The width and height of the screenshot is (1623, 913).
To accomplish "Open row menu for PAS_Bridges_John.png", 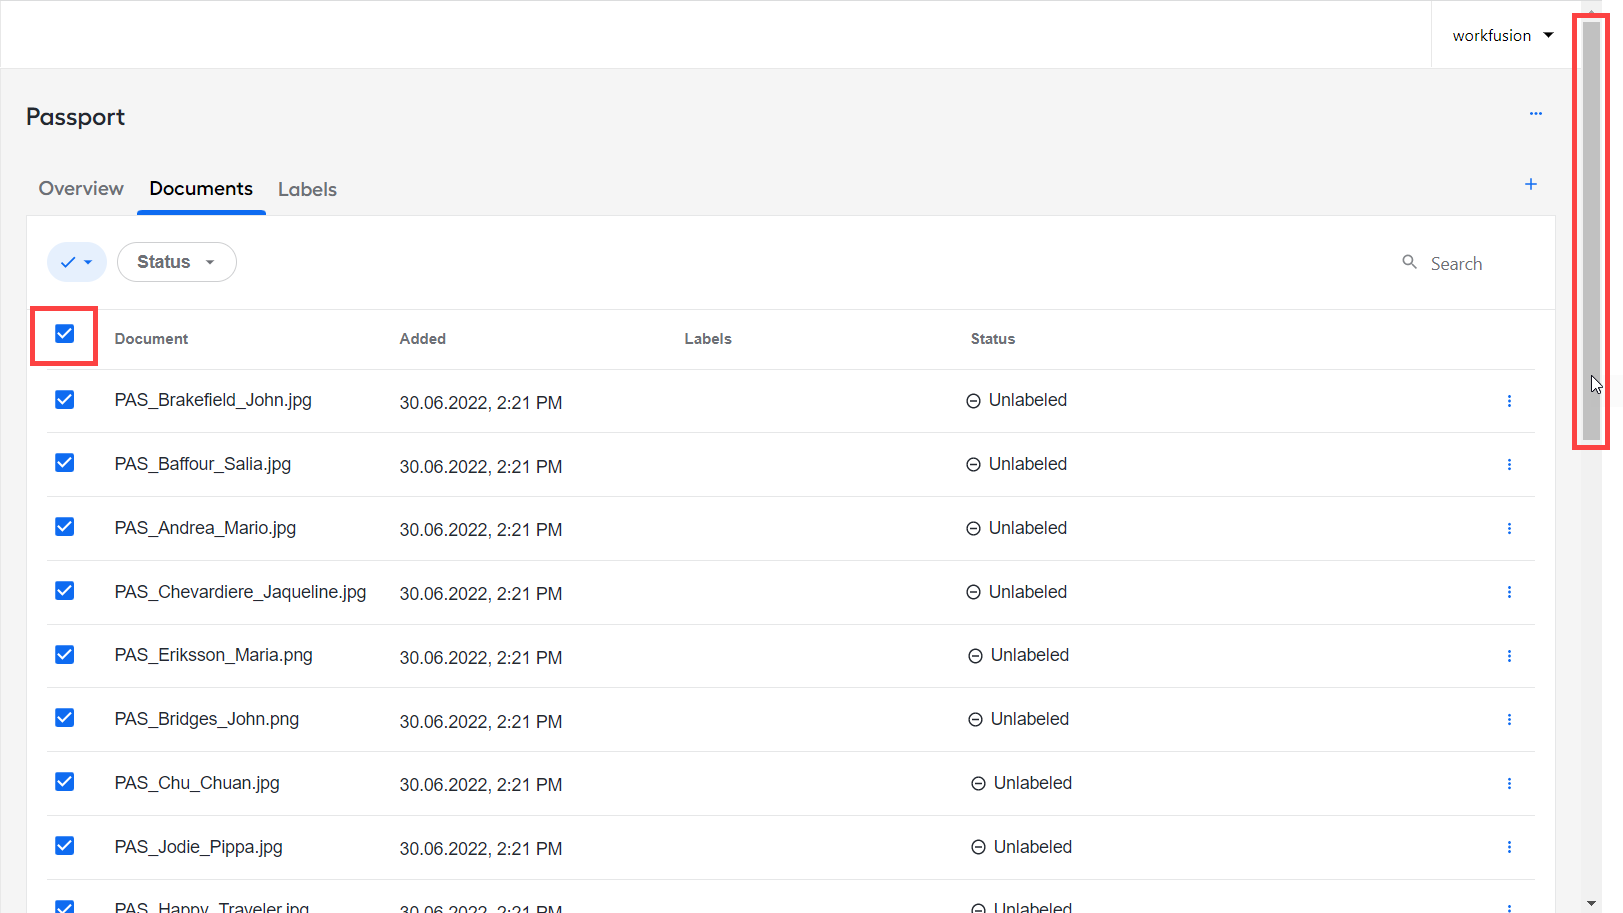I will (1509, 720).
